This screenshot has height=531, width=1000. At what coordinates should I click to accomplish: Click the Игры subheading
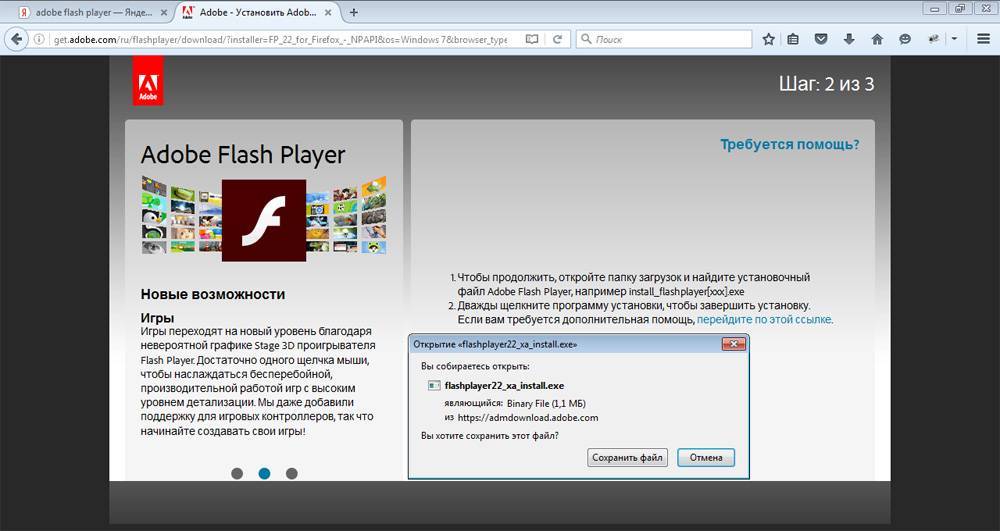(x=158, y=317)
